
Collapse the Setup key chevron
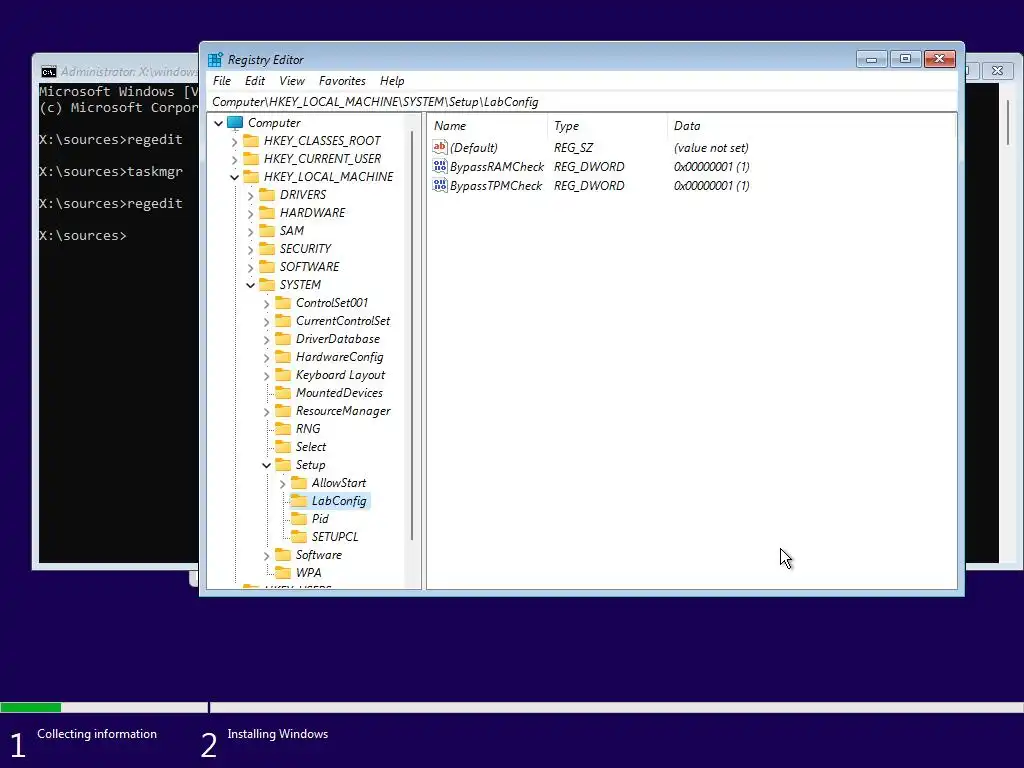click(x=266, y=466)
